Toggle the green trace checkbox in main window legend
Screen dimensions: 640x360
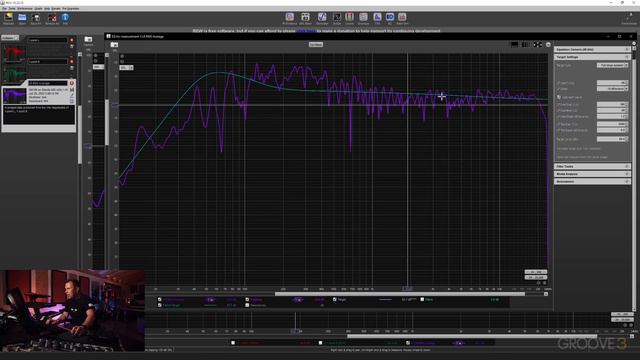[320, 343]
